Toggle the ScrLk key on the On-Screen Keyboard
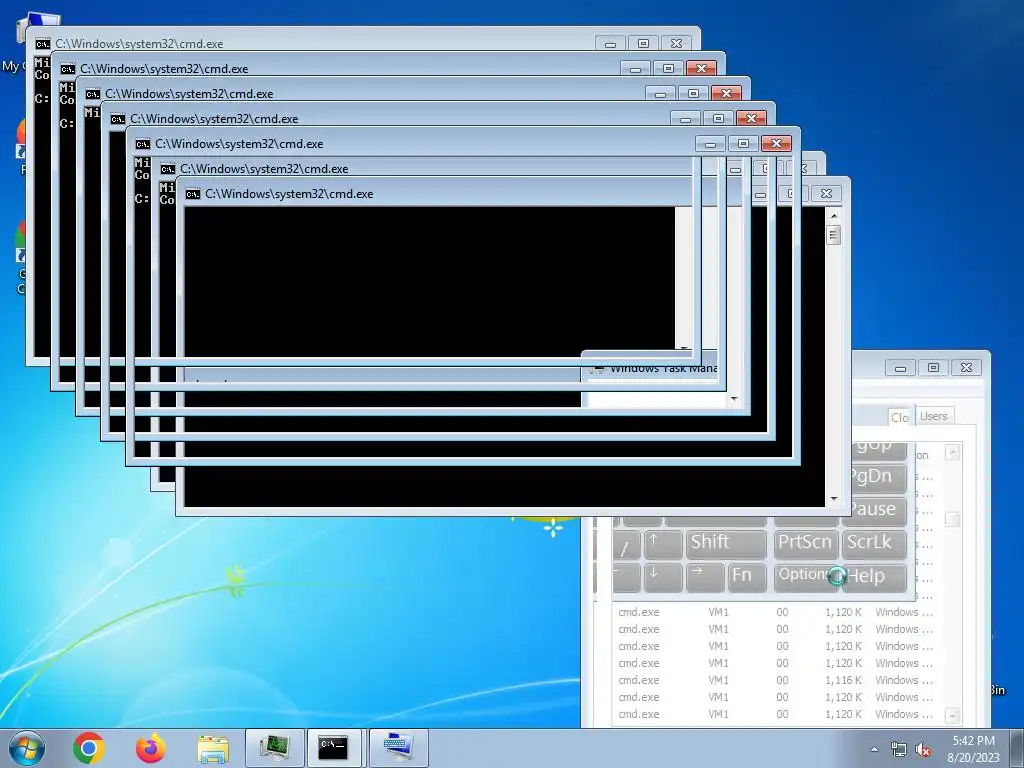The height and width of the screenshot is (768, 1024). tap(874, 543)
